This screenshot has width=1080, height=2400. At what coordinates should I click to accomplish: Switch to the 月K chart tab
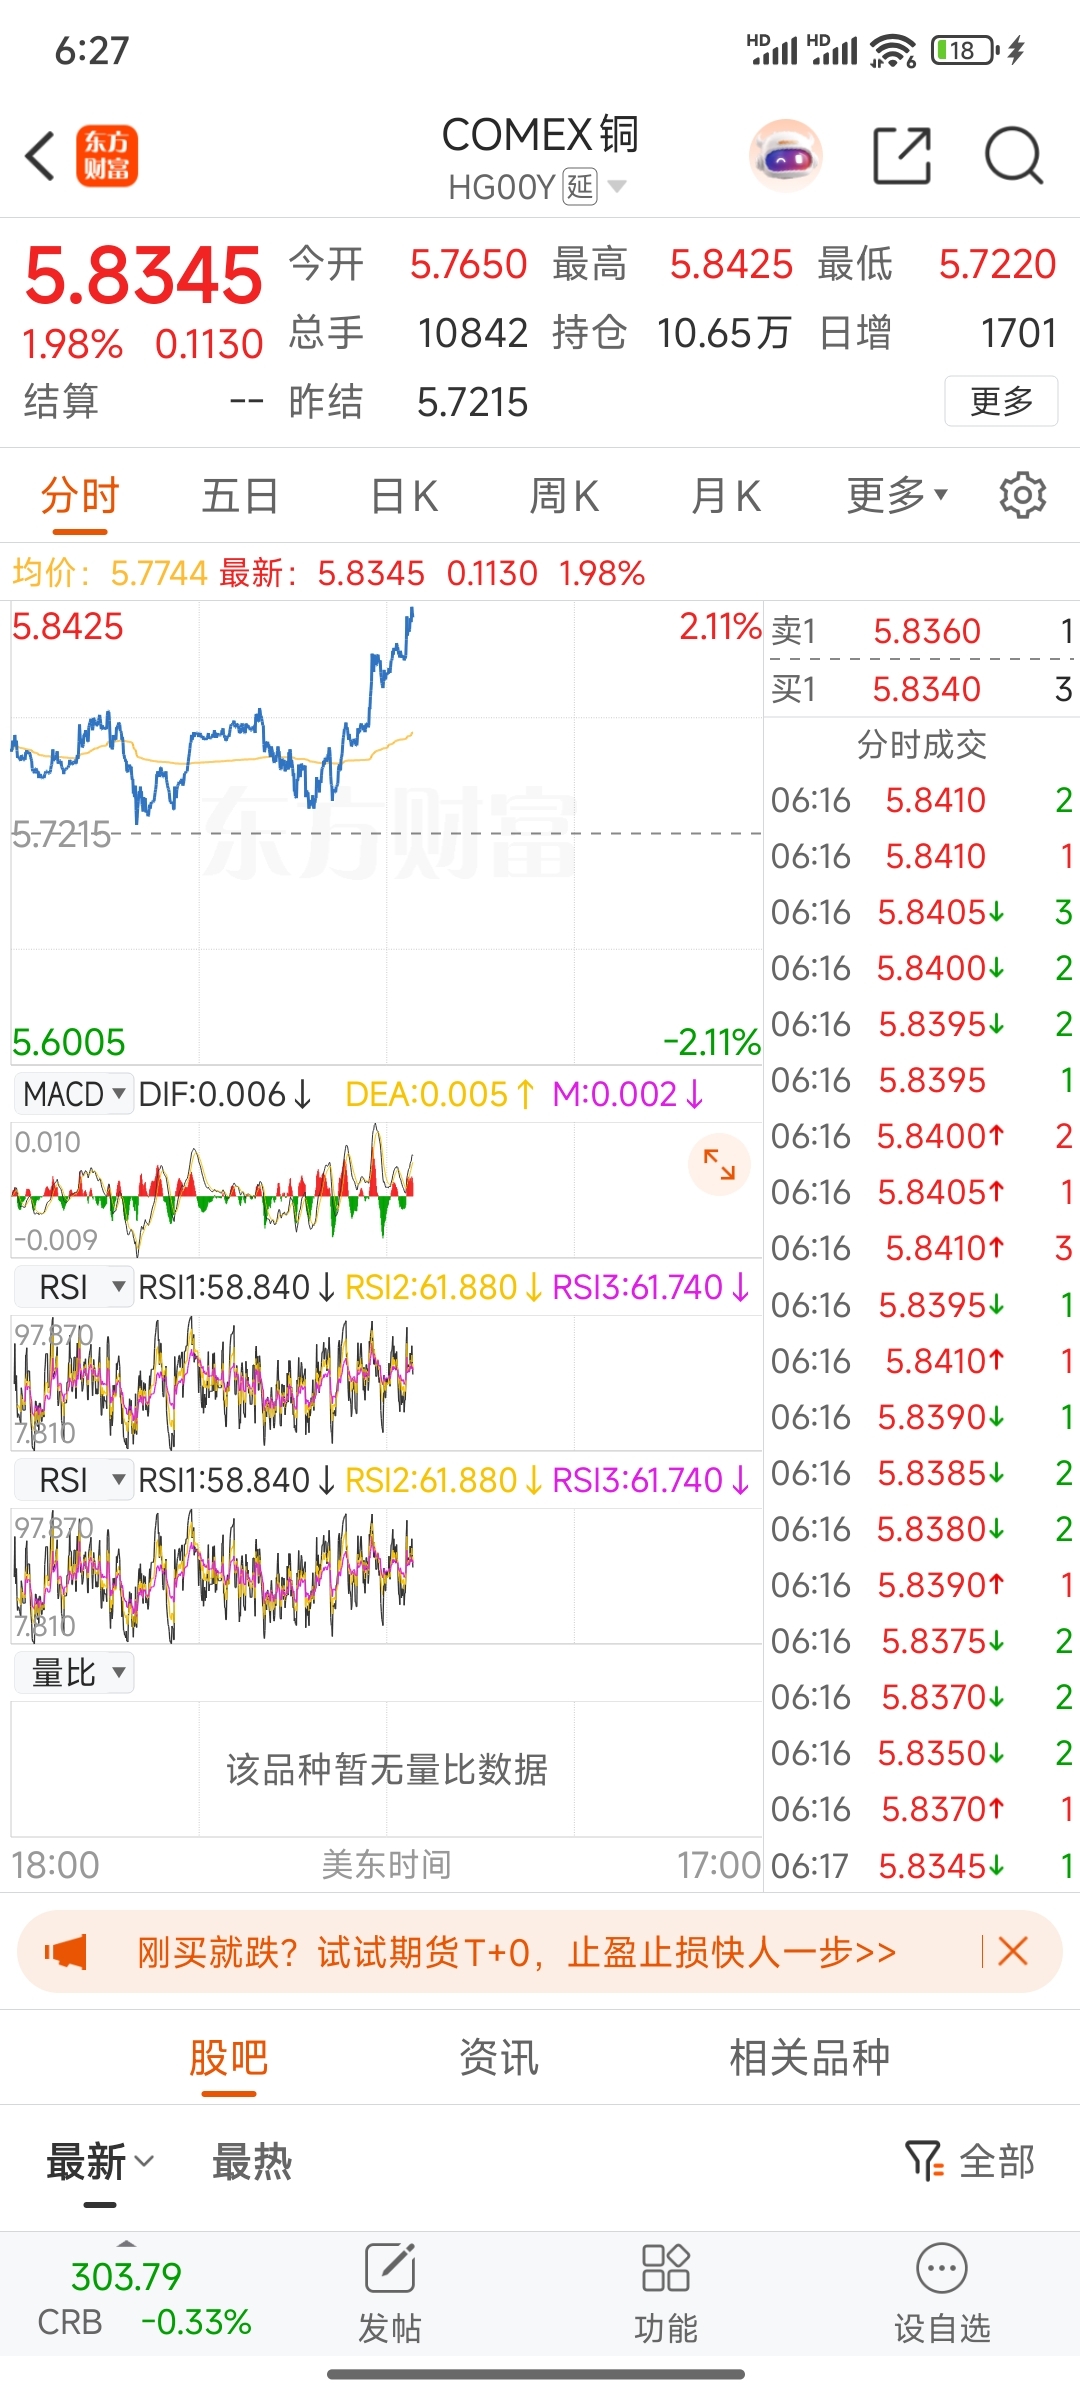tap(726, 495)
